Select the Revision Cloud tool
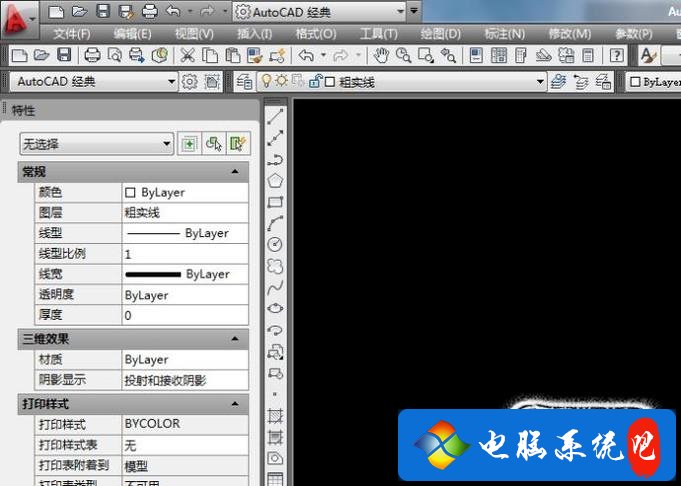The width and height of the screenshot is (681, 486). [x=275, y=266]
